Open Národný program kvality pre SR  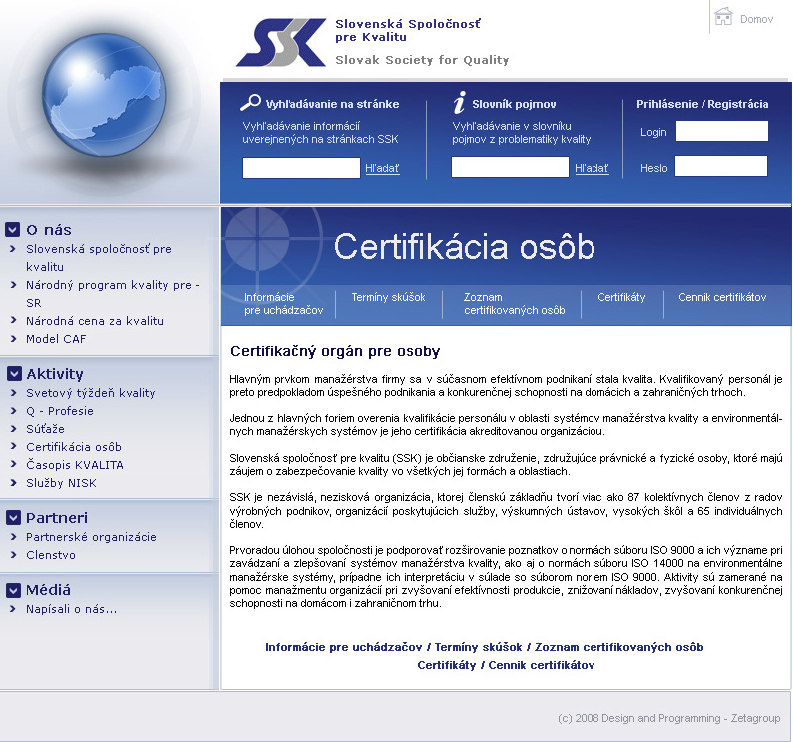click(x=112, y=293)
